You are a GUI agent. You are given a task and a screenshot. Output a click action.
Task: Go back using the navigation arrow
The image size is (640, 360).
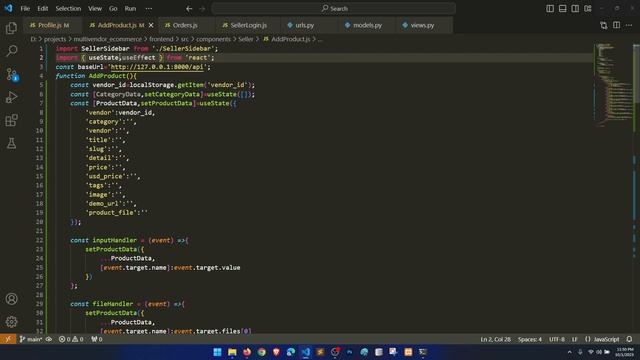point(189,8)
